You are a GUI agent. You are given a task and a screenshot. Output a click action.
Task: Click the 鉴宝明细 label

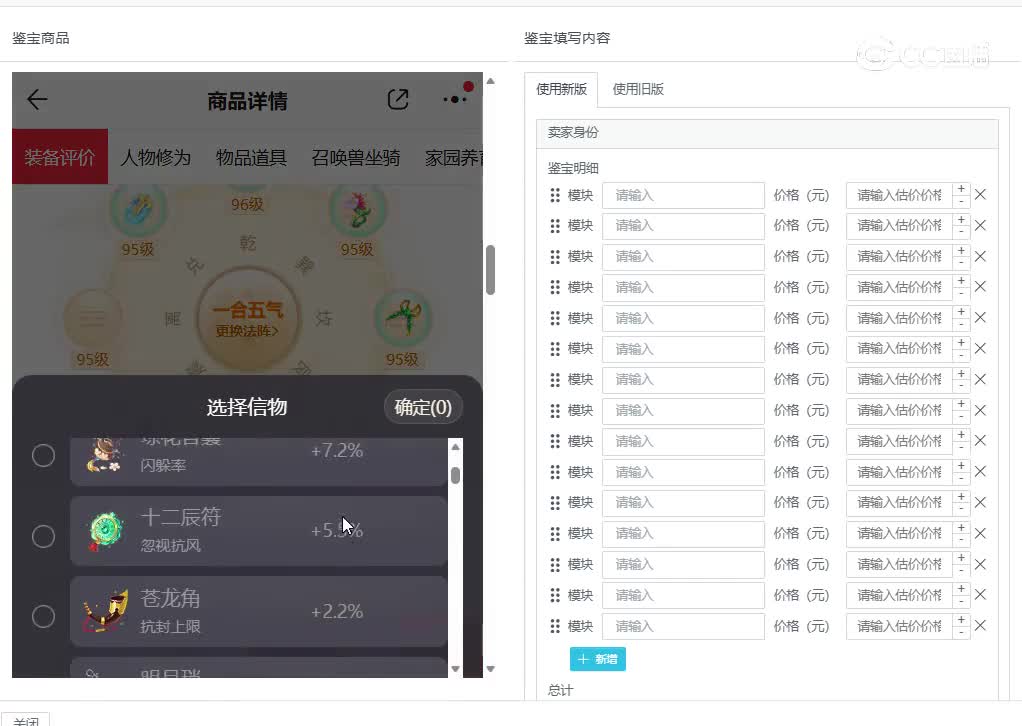pyautogui.click(x=573, y=168)
